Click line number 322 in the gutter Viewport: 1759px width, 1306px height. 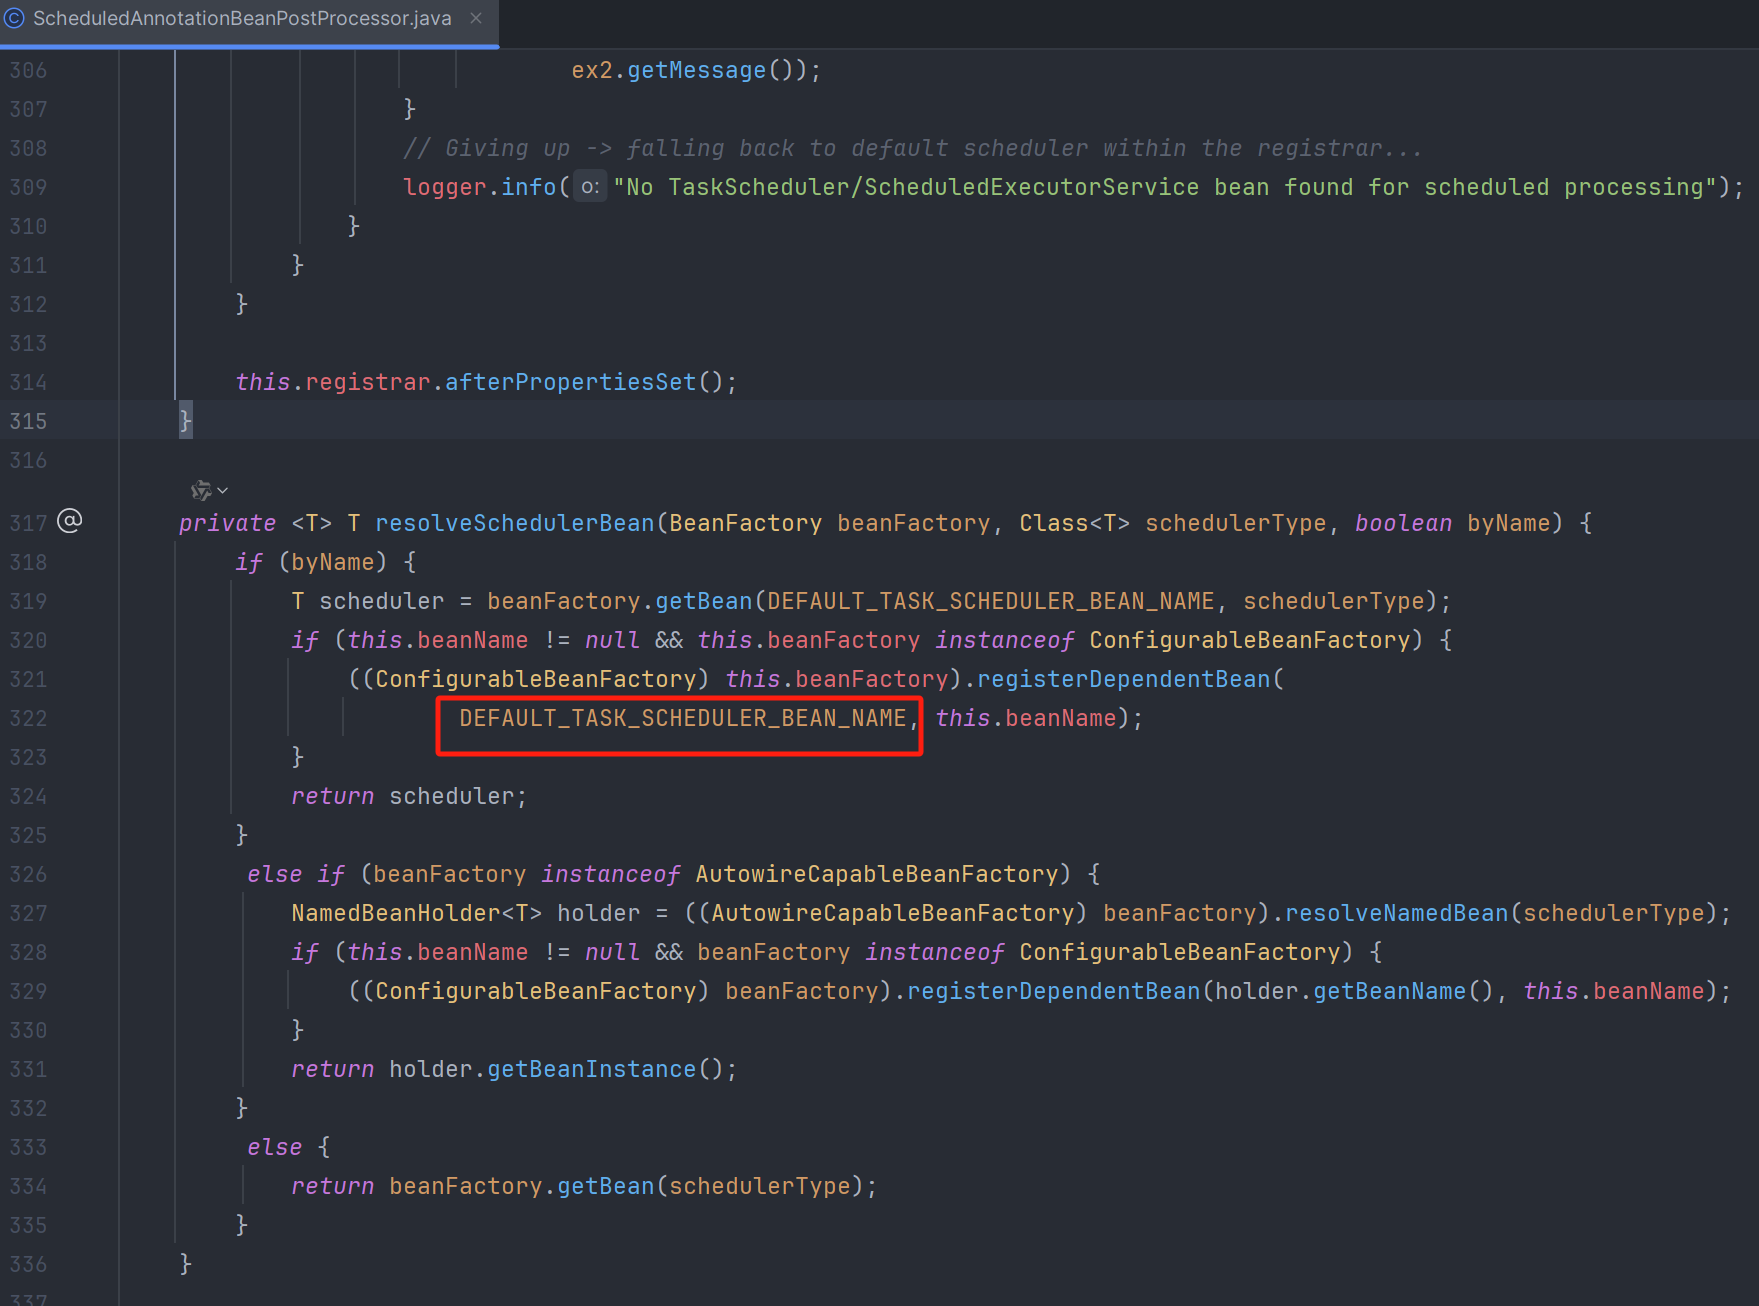[28, 718]
